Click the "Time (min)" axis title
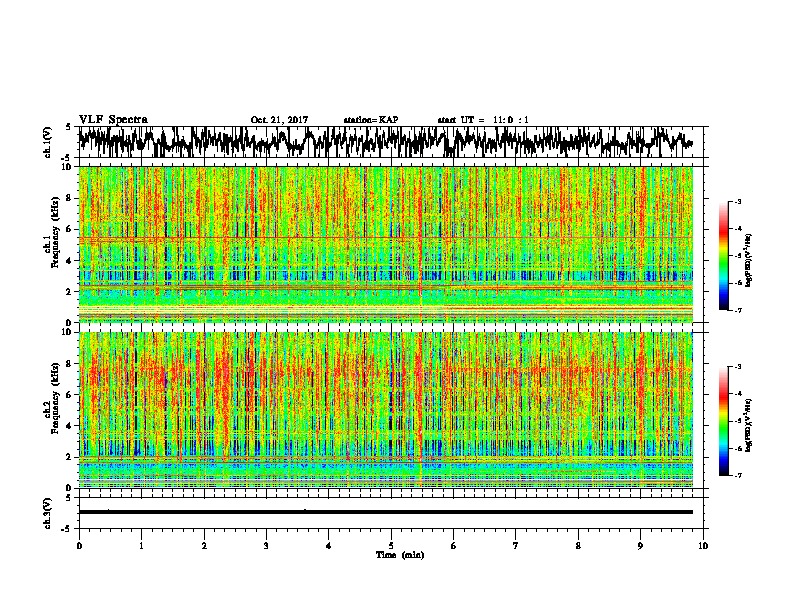 point(400,555)
